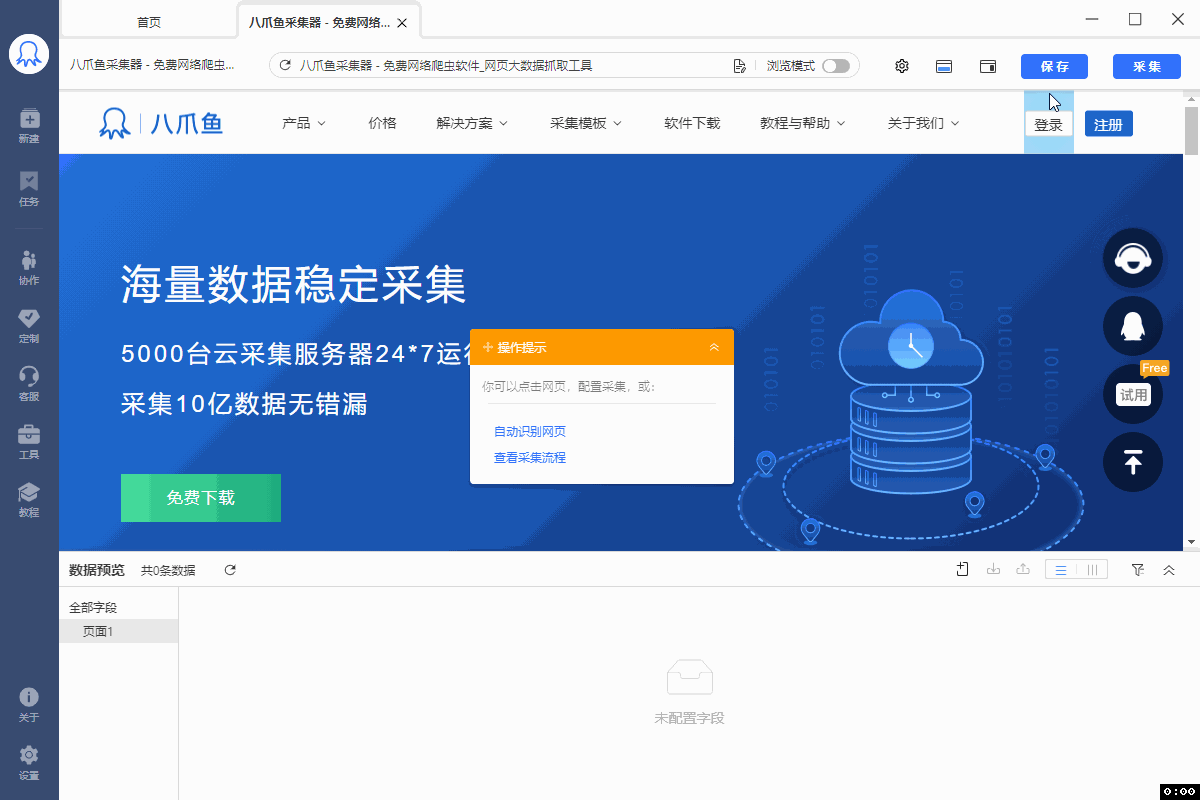Click the blue 保存 save button
1200x800 pixels.
tap(1054, 66)
